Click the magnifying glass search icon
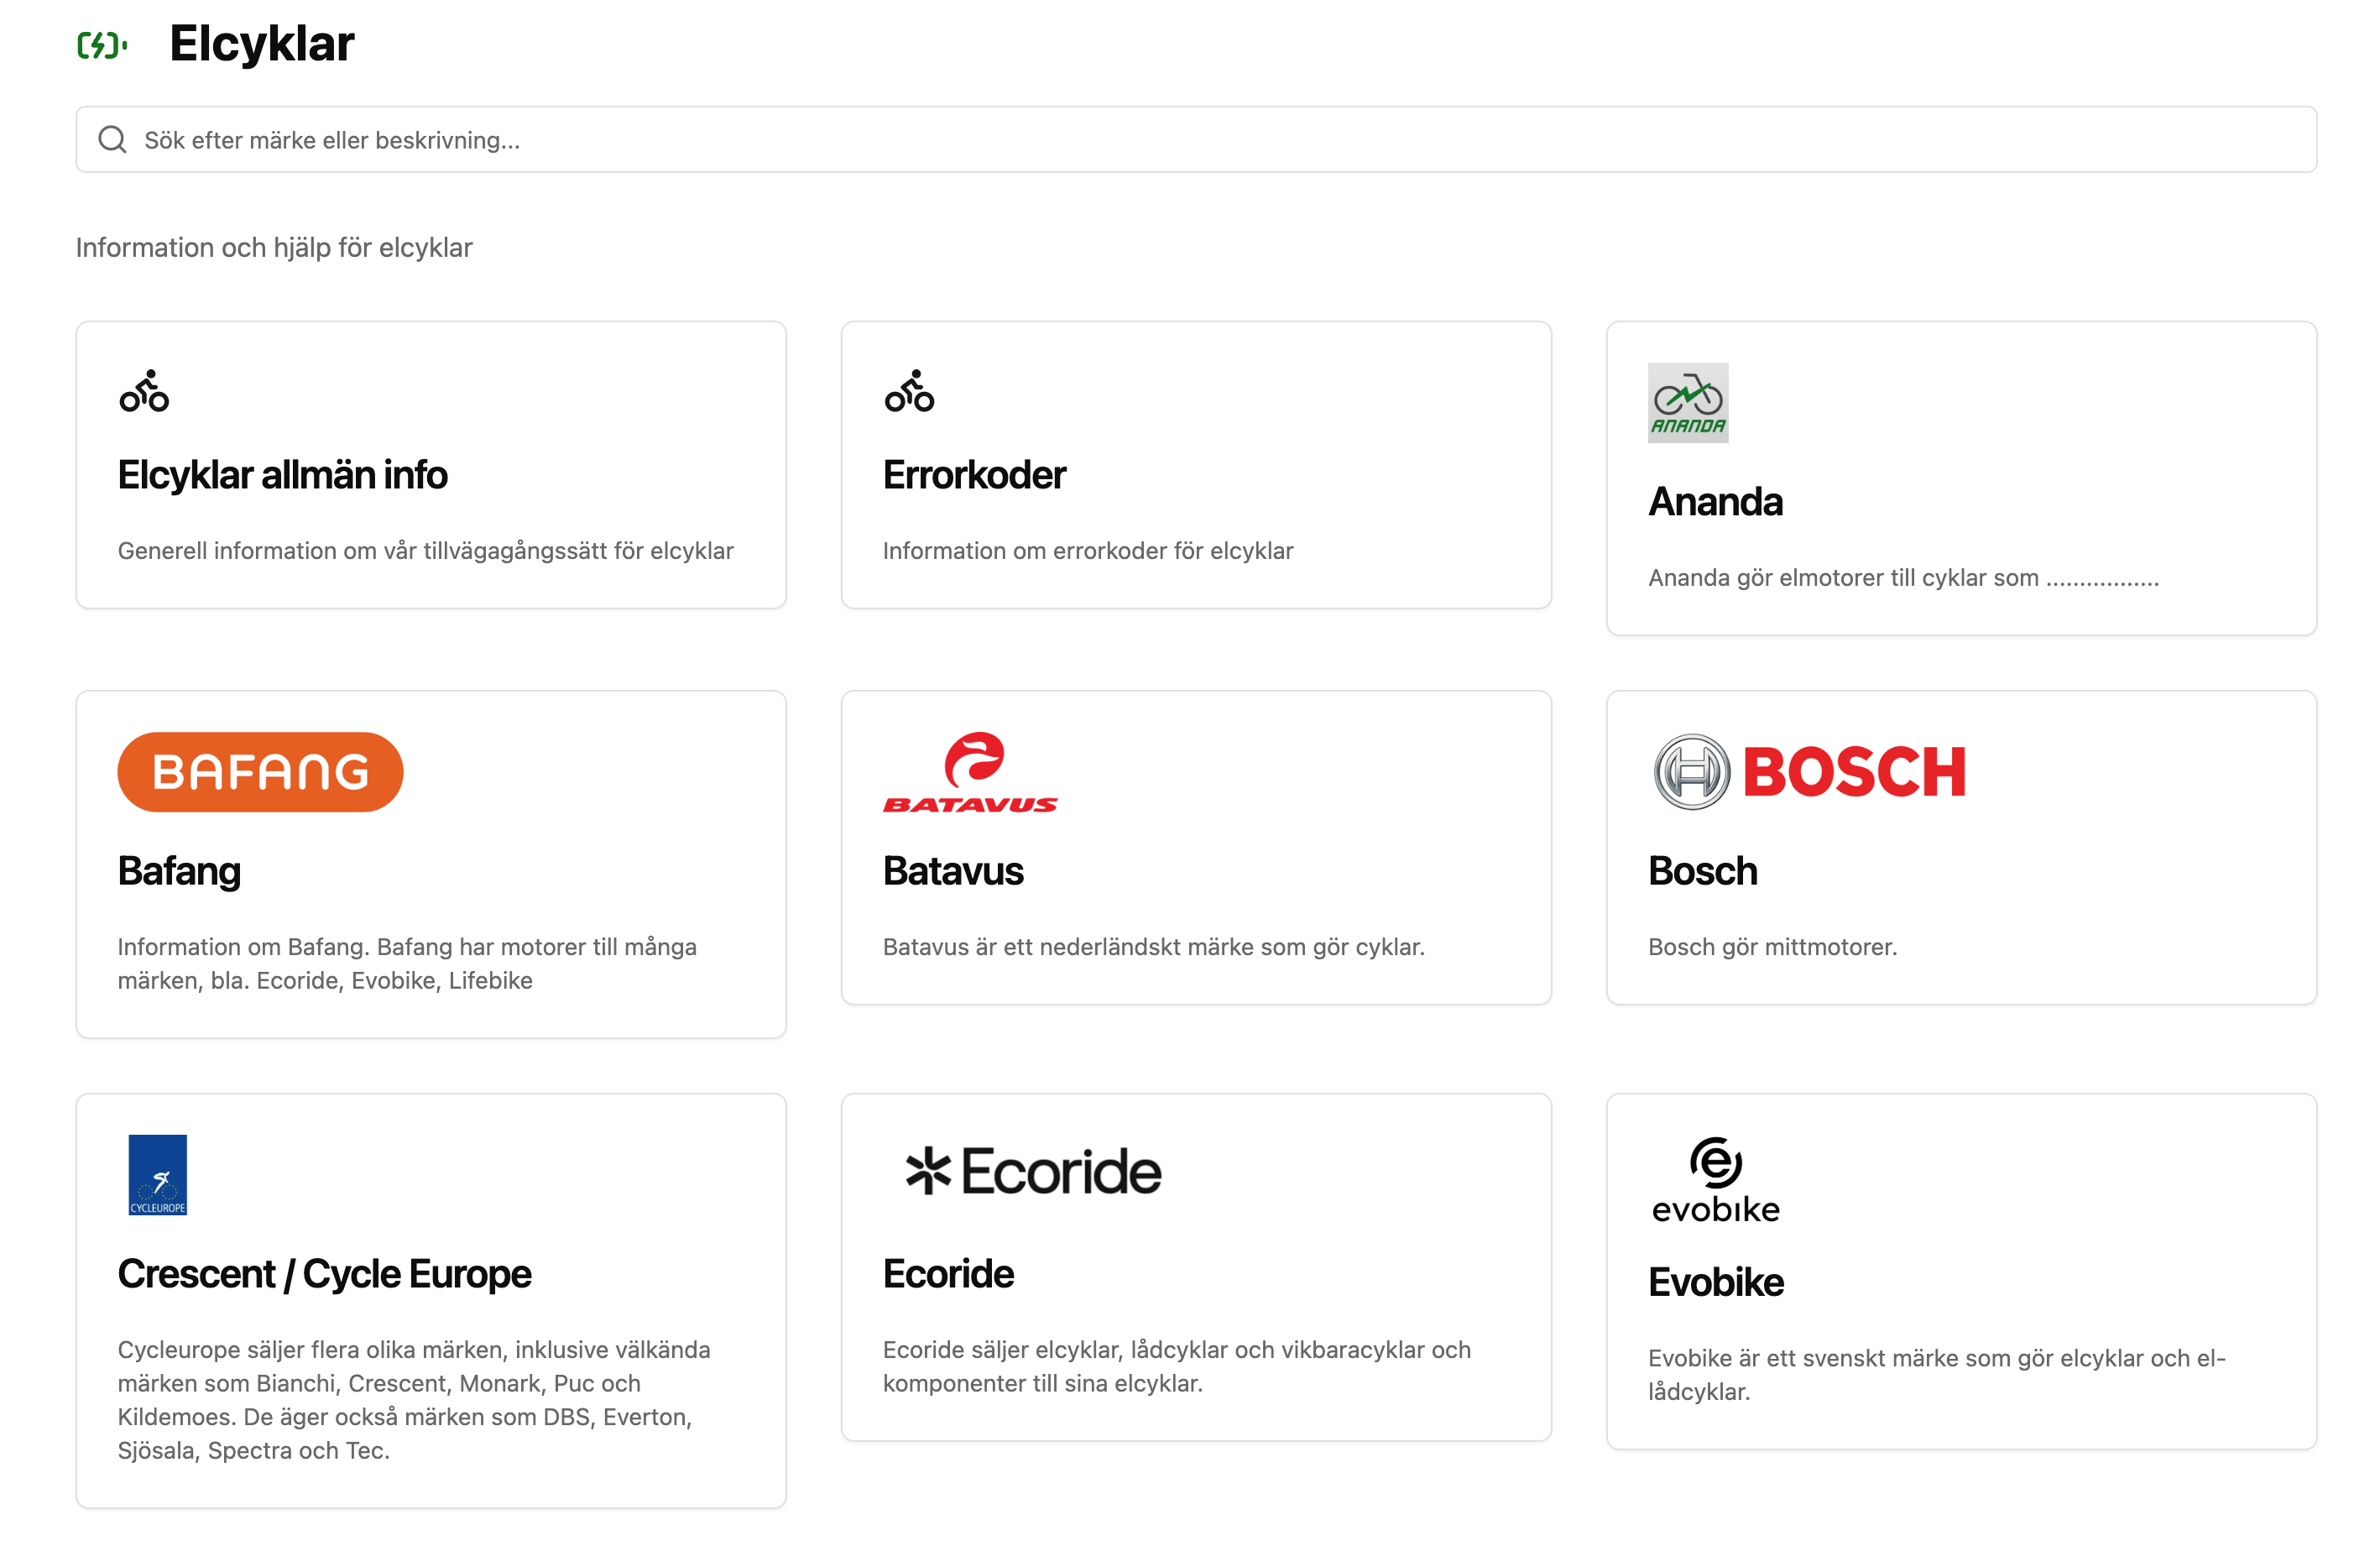Screen dimensions: 2380x1546 point(112,139)
